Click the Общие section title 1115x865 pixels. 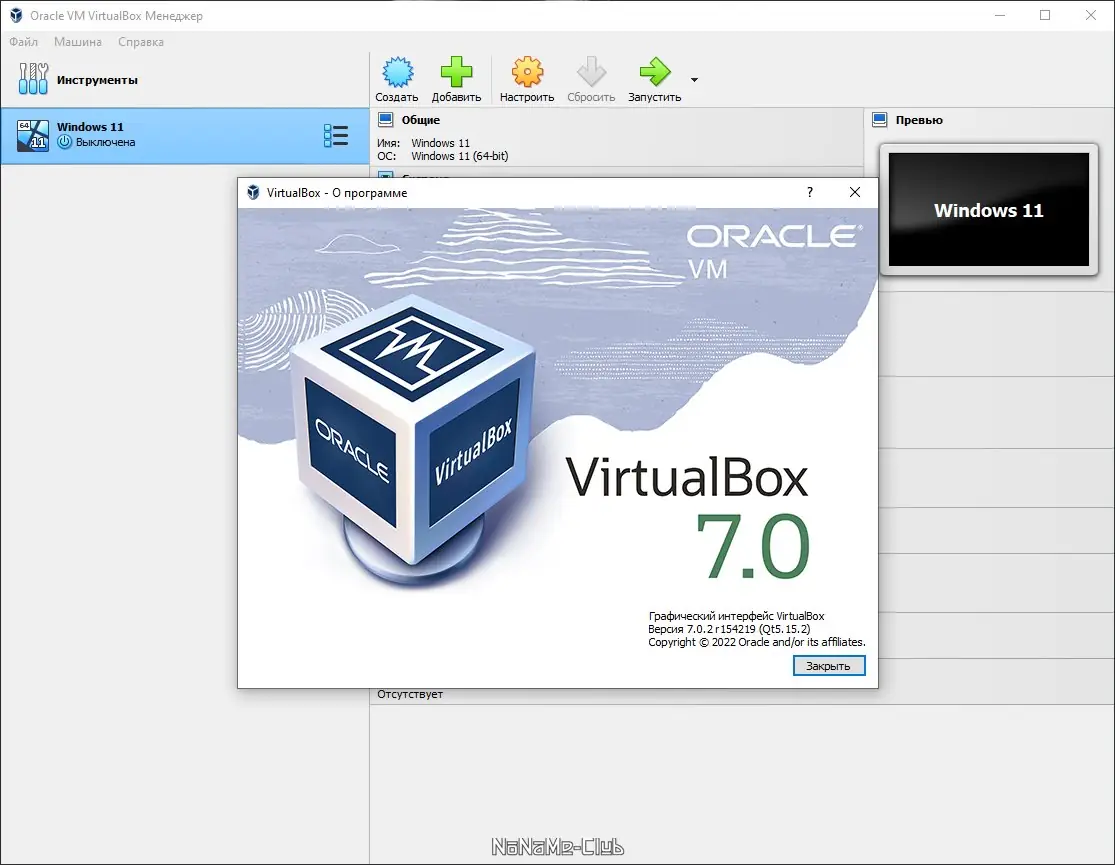(x=420, y=120)
